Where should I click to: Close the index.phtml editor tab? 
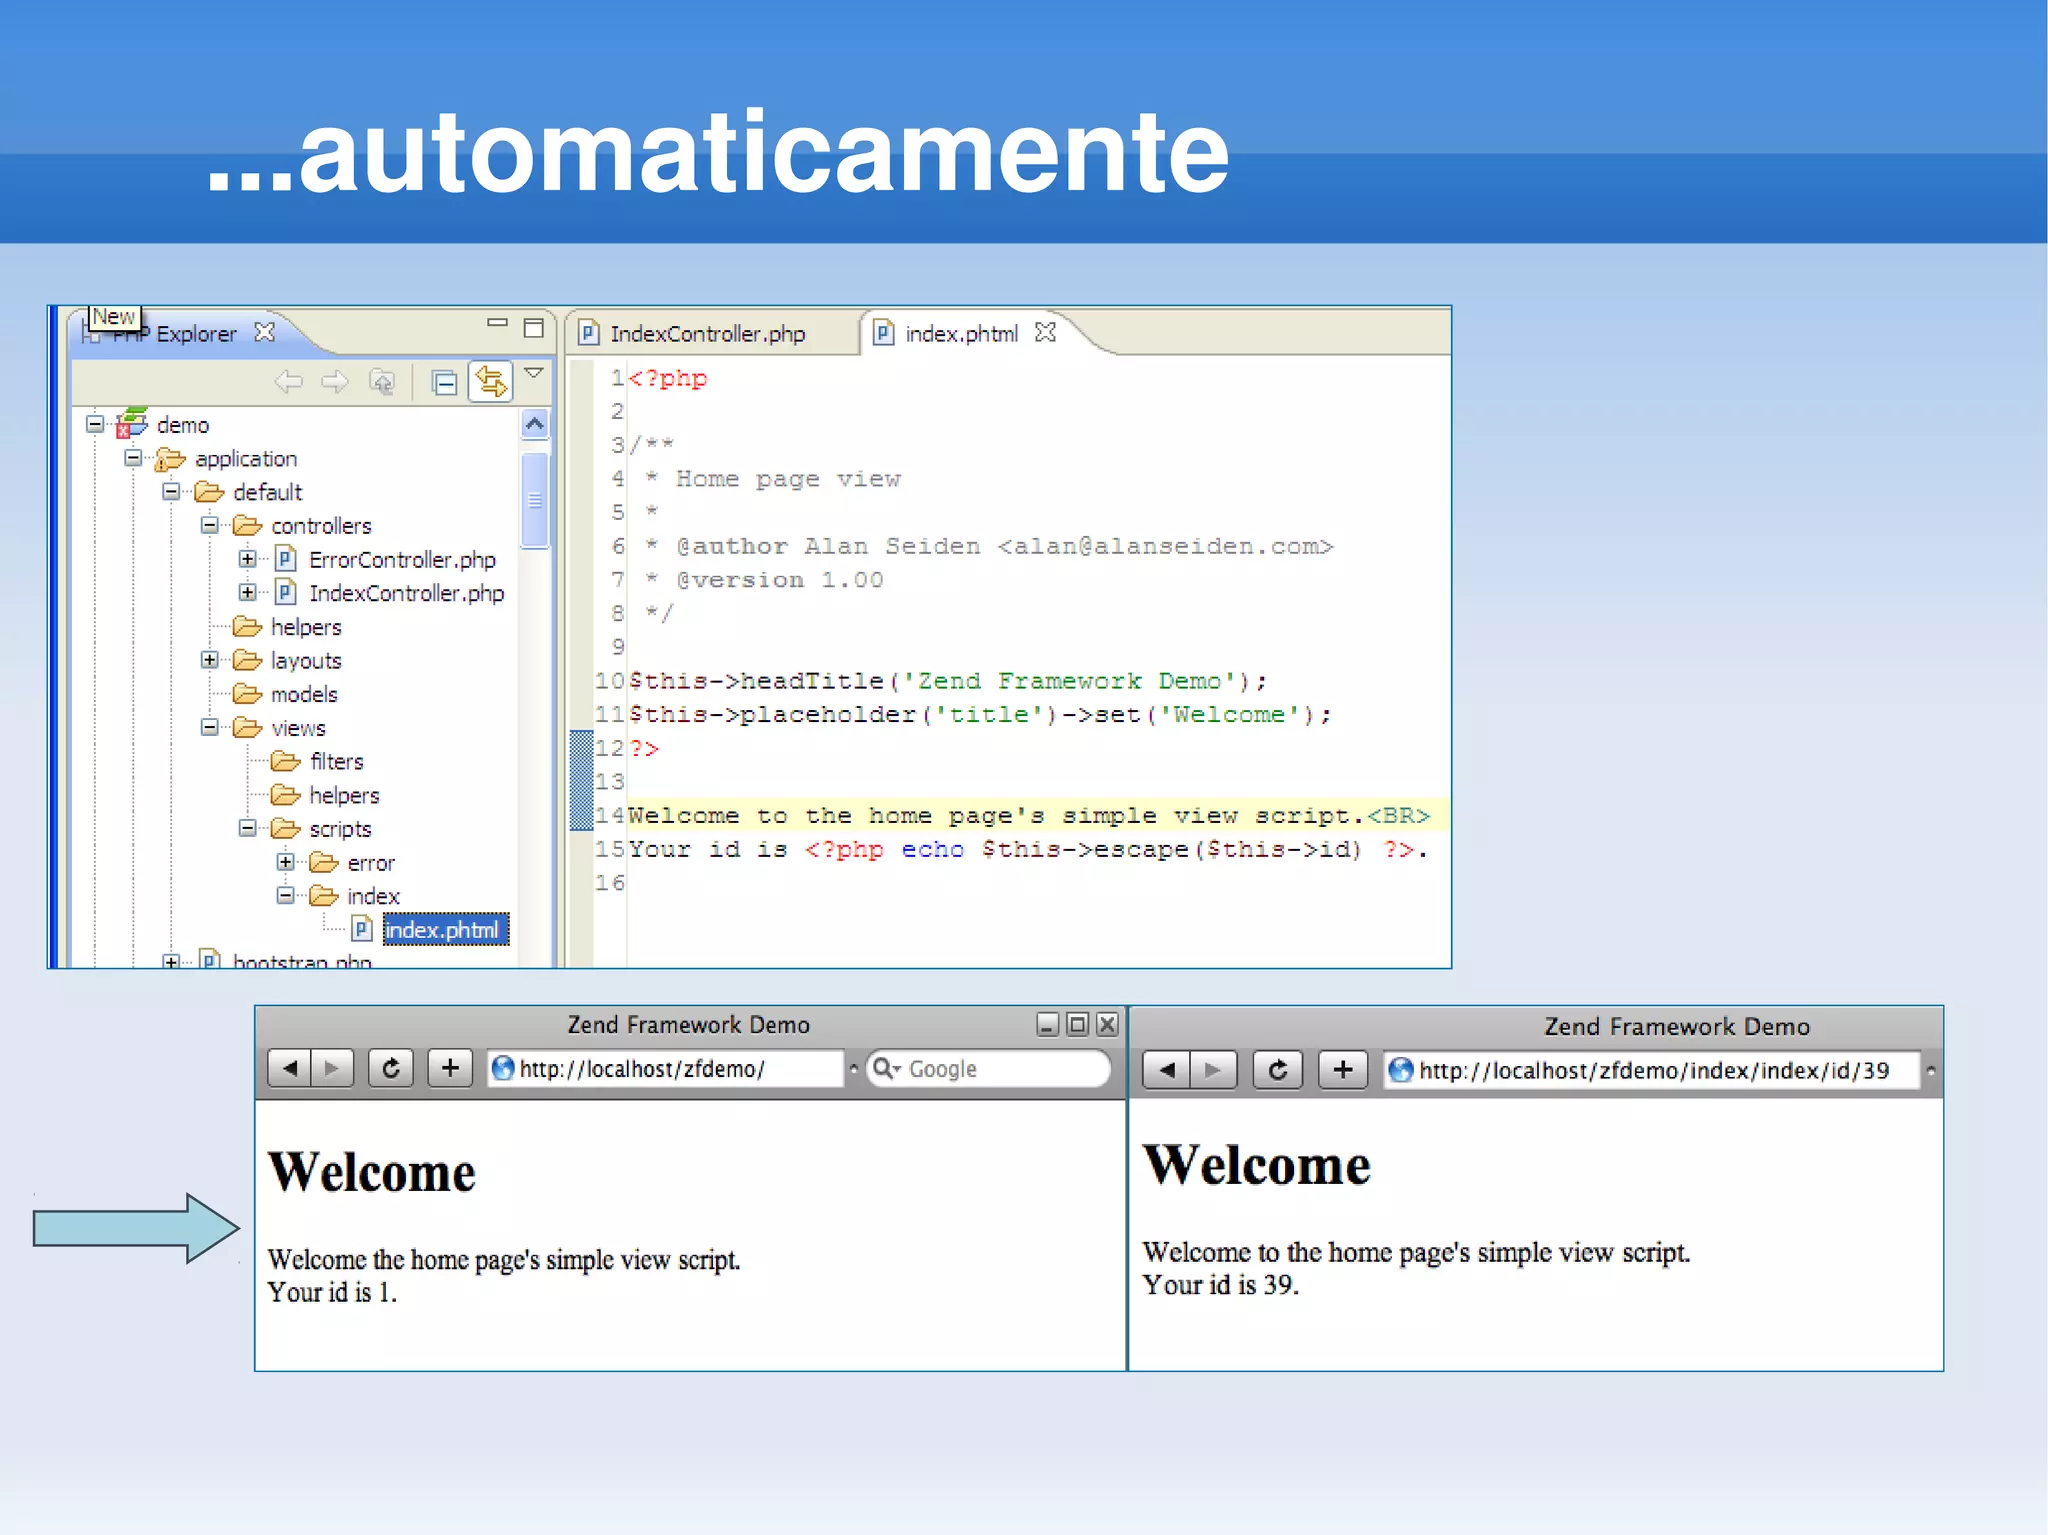(x=1046, y=332)
